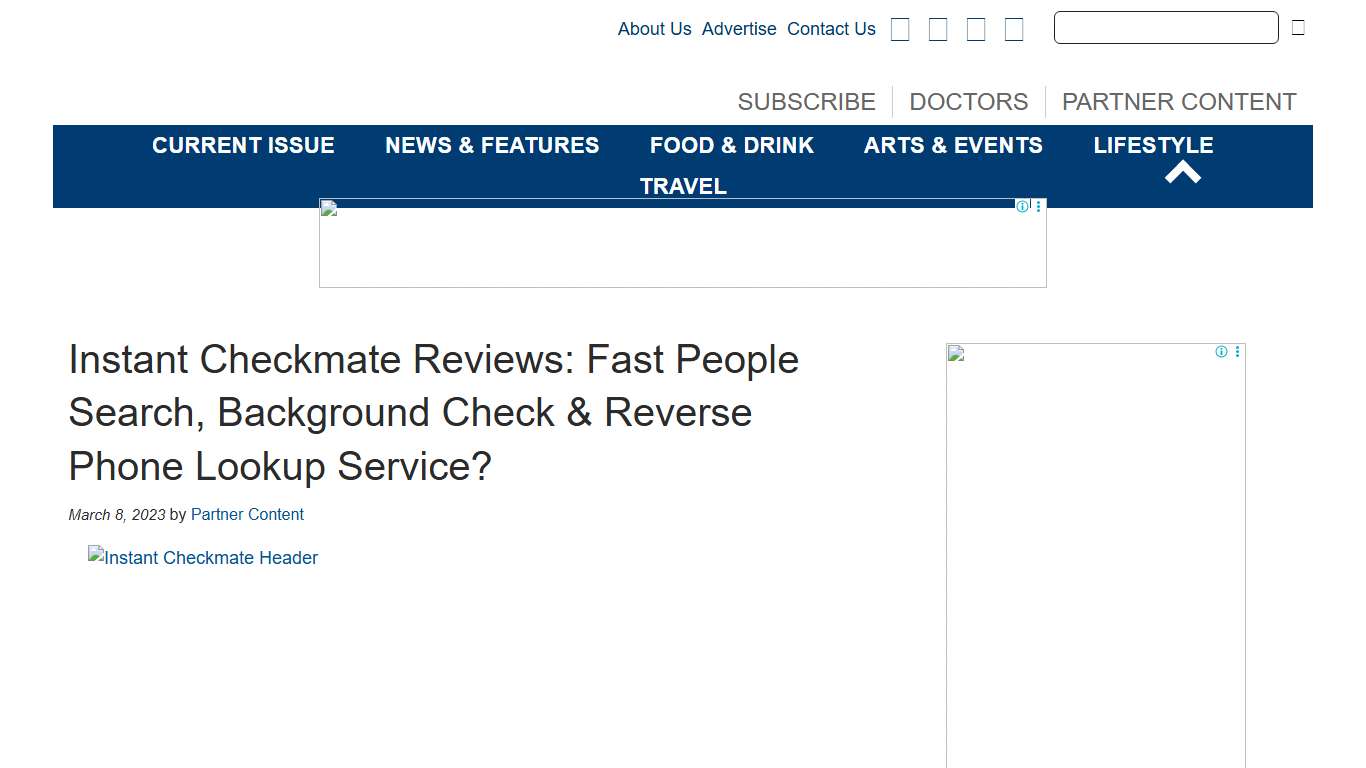The width and height of the screenshot is (1366, 768).
Task: Click the SUBSCRIBE link
Action: click(x=806, y=101)
